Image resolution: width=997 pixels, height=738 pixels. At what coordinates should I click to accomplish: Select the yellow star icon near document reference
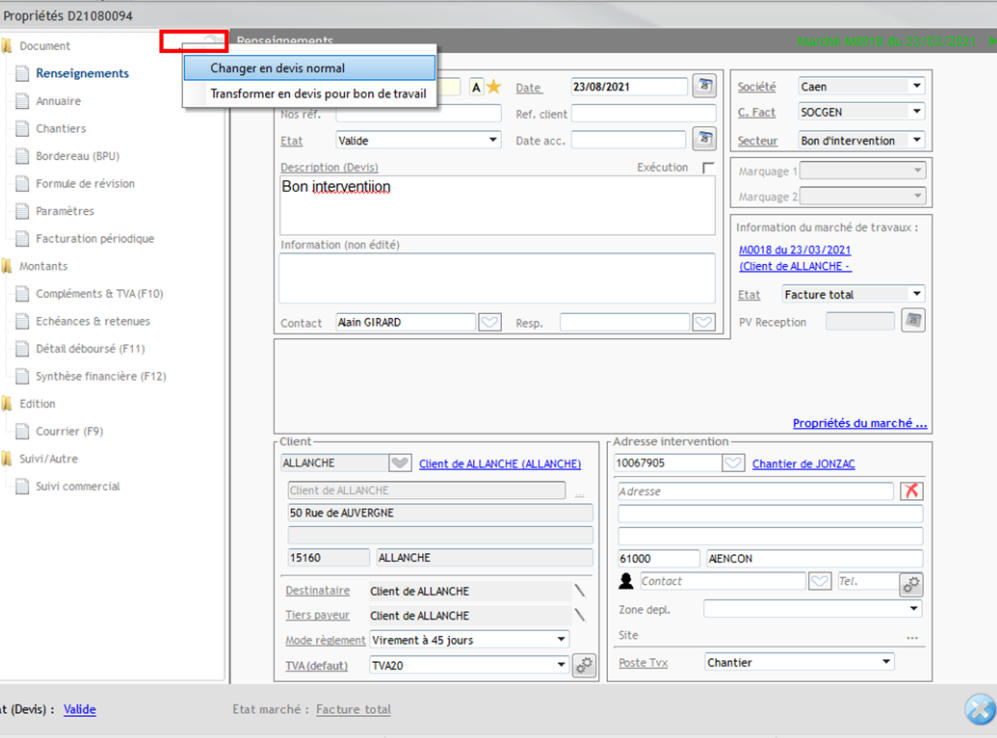[493, 87]
